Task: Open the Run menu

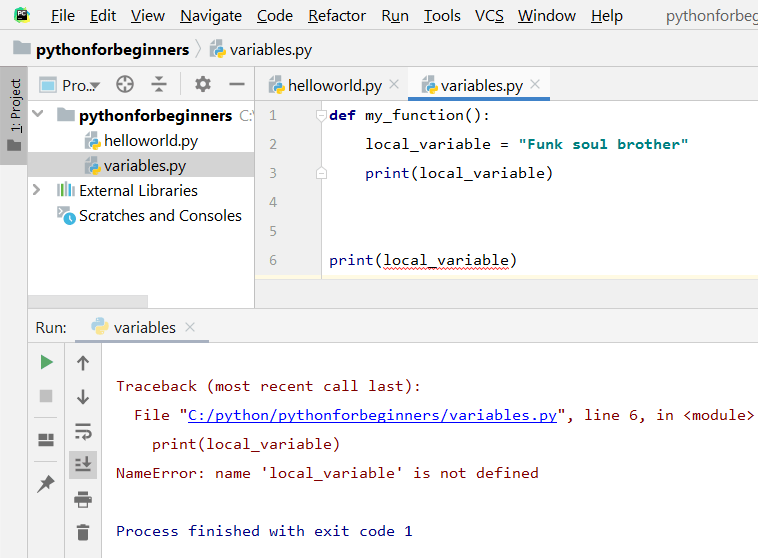Action: point(395,16)
